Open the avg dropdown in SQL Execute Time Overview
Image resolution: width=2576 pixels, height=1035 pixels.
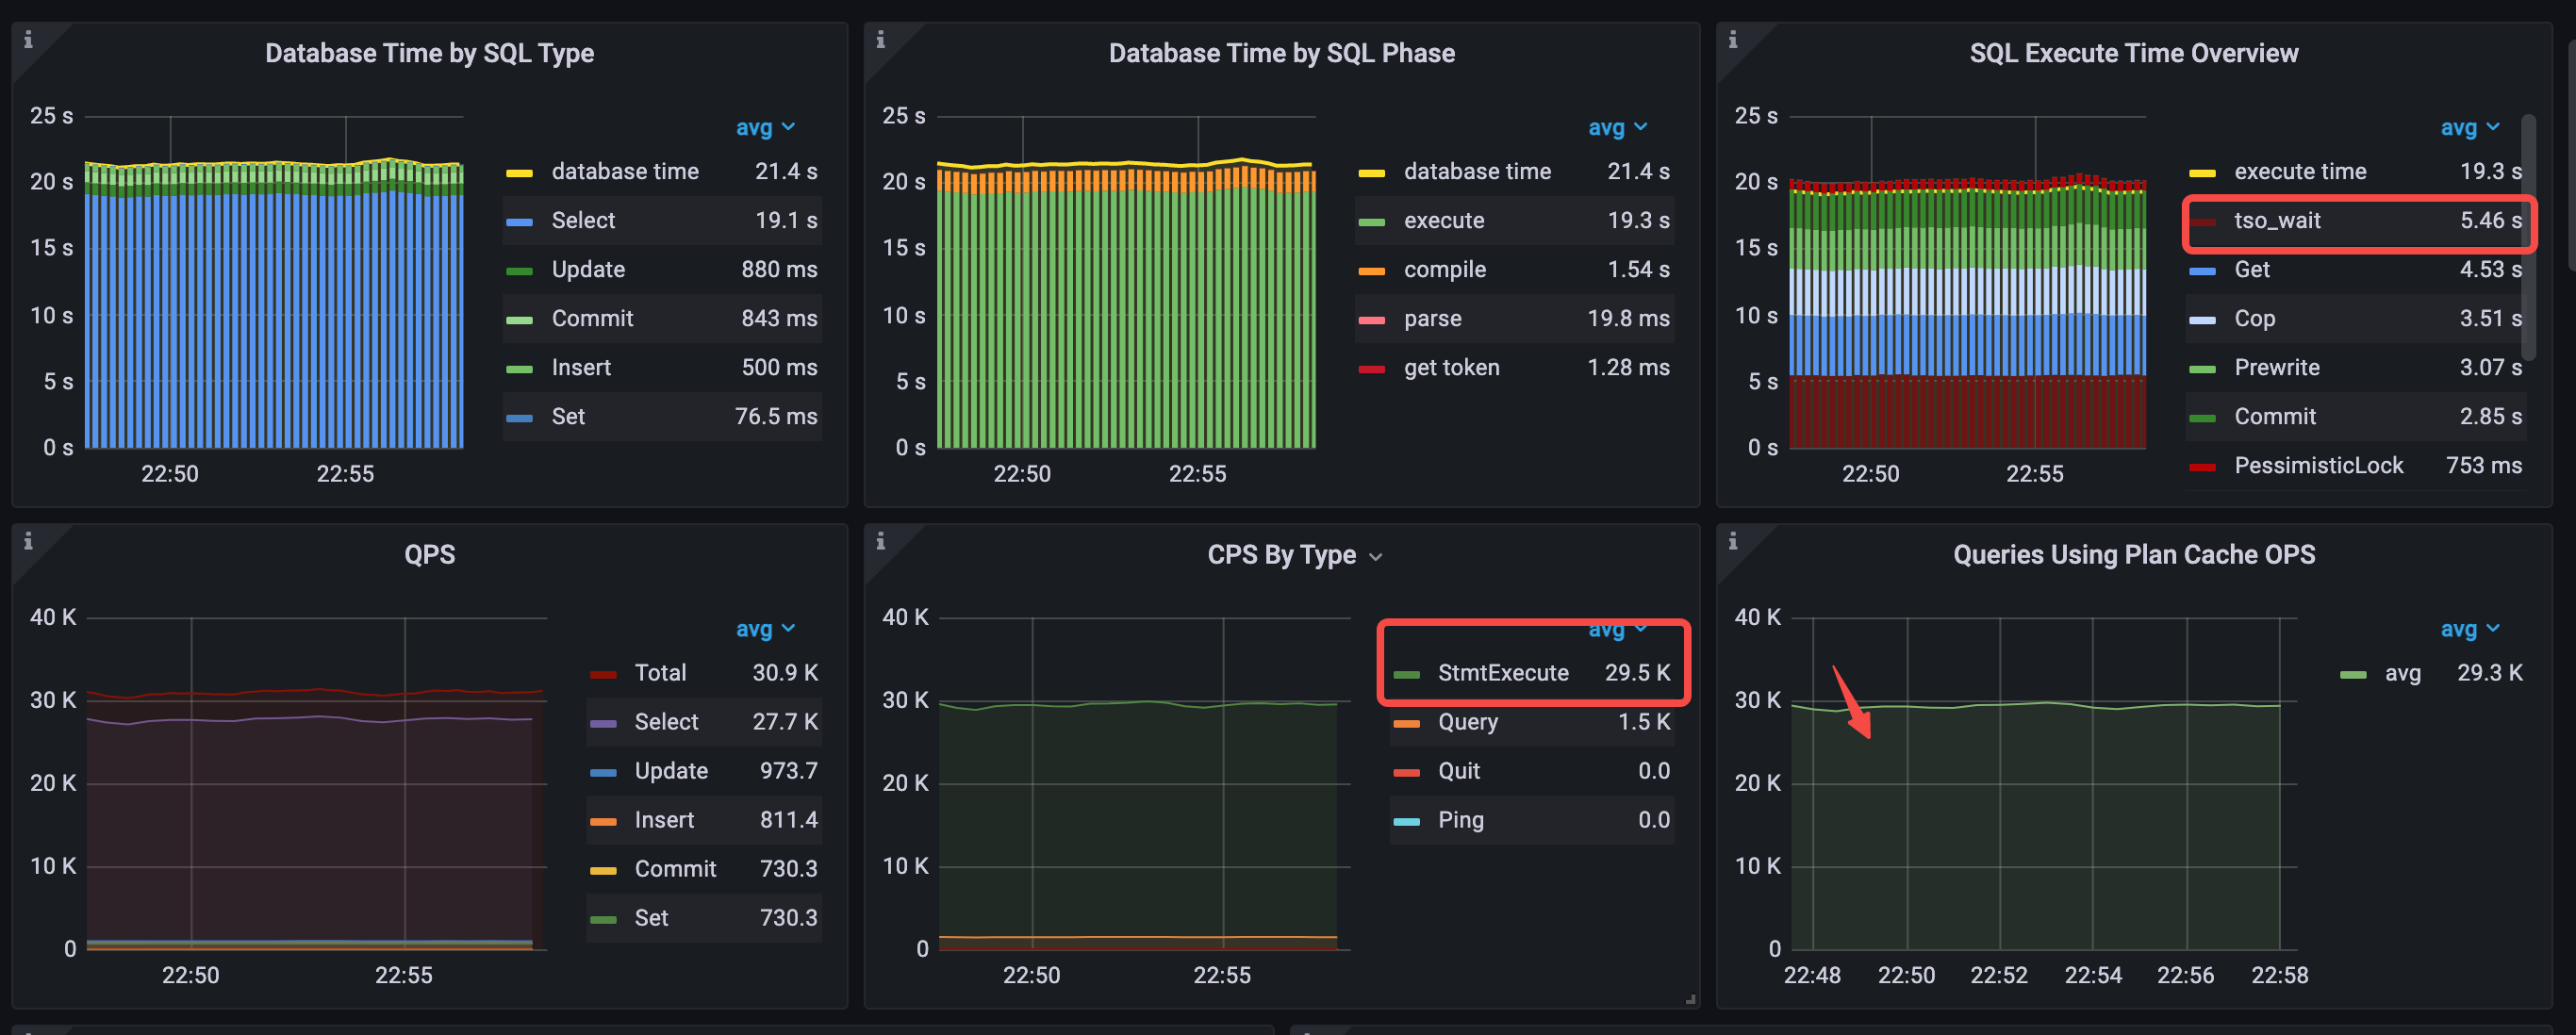coord(2470,127)
